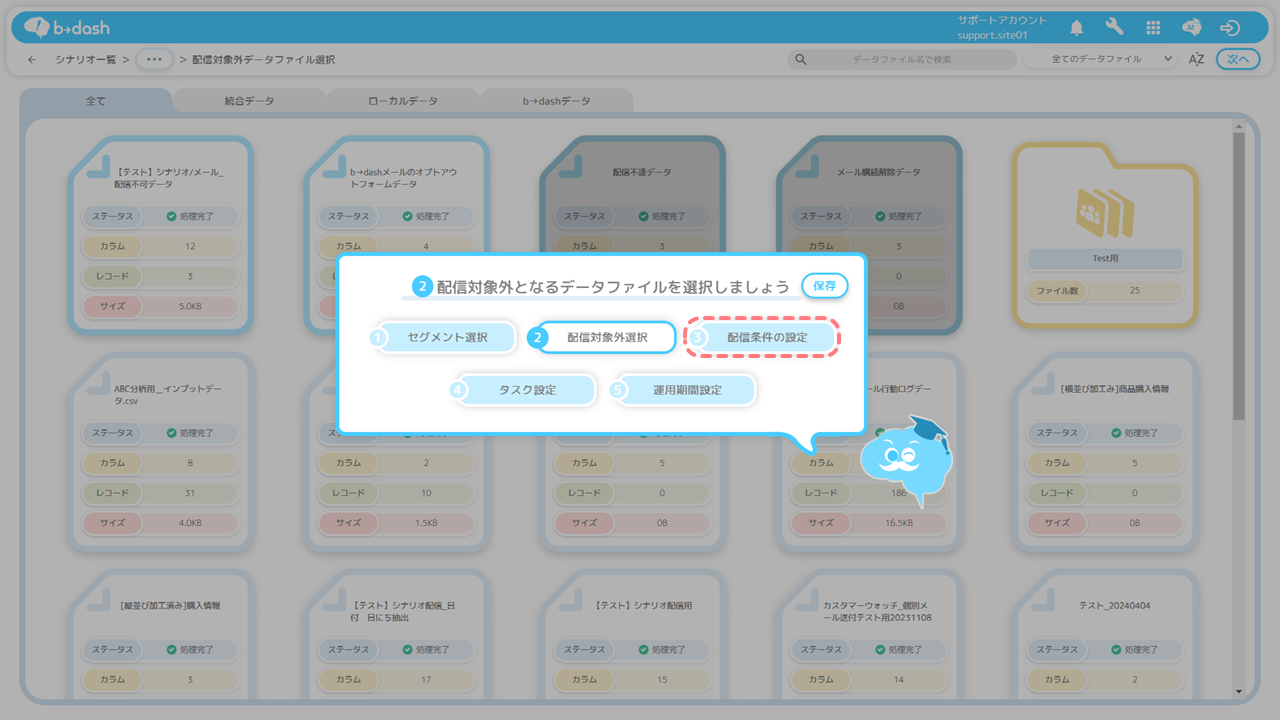Click サイズ 16.5KB value
The width and height of the screenshot is (1280, 720).
tap(898, 523)
